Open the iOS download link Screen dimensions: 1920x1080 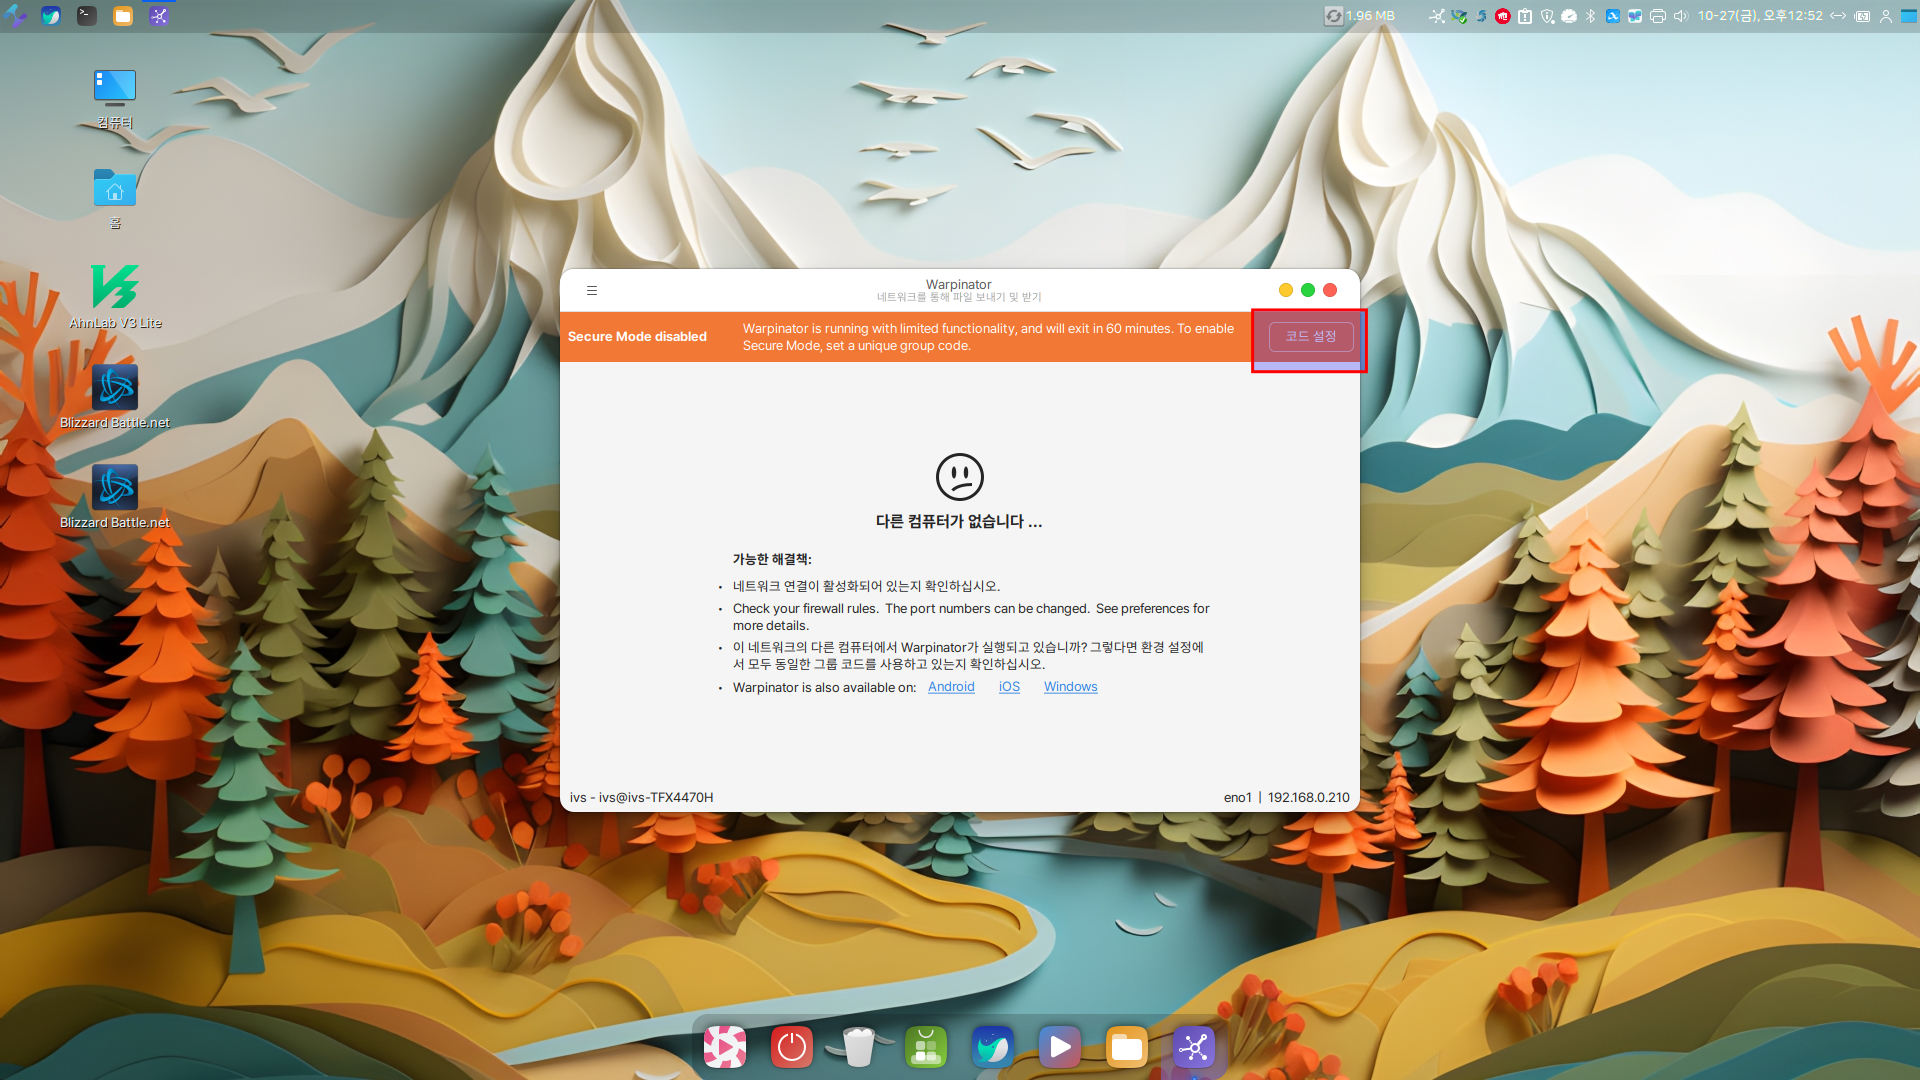tap(1009, 687)
